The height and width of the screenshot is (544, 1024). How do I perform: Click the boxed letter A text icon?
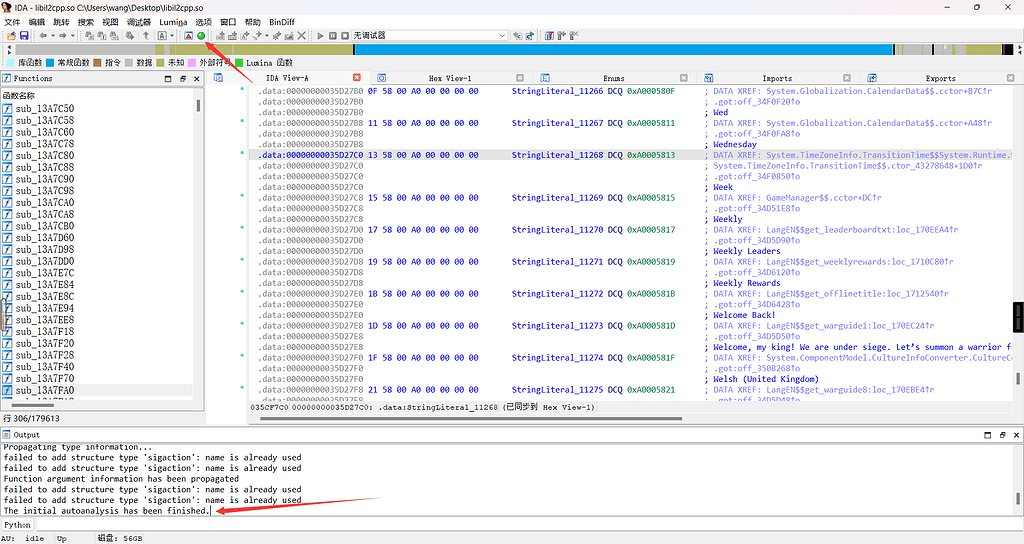click(162, 35)
